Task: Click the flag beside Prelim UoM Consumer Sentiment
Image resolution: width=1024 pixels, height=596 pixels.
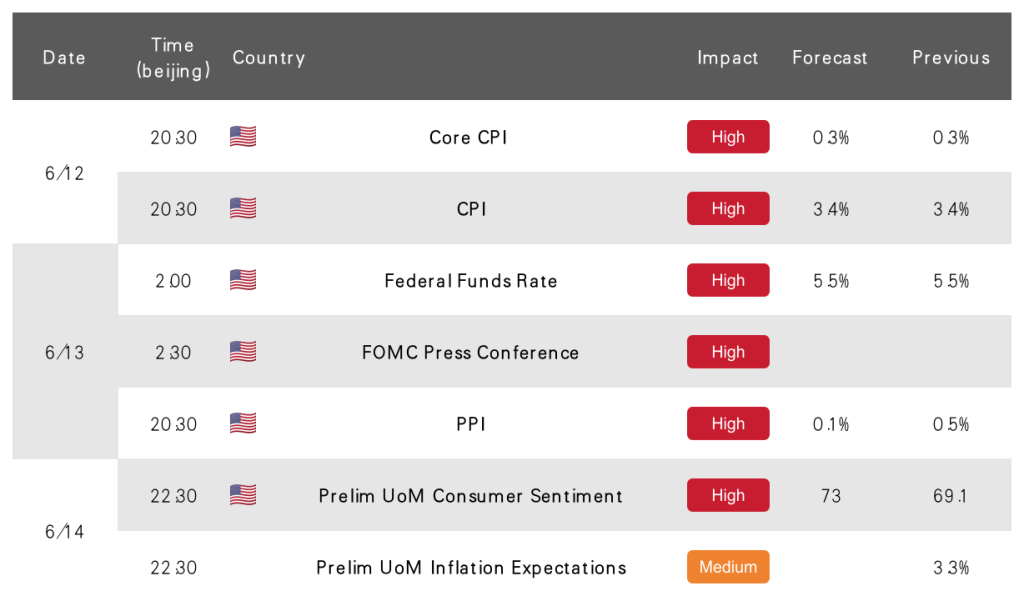Action: 243,495
